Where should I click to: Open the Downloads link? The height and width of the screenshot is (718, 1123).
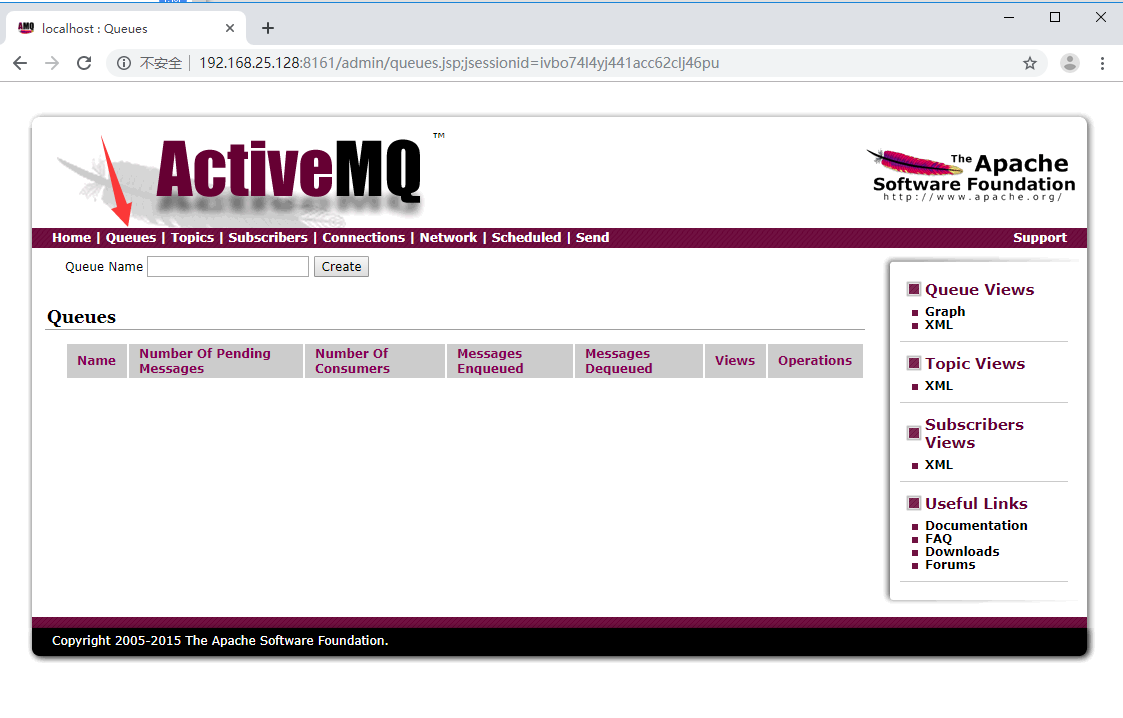pyautogui.click(x=962, y=552)
